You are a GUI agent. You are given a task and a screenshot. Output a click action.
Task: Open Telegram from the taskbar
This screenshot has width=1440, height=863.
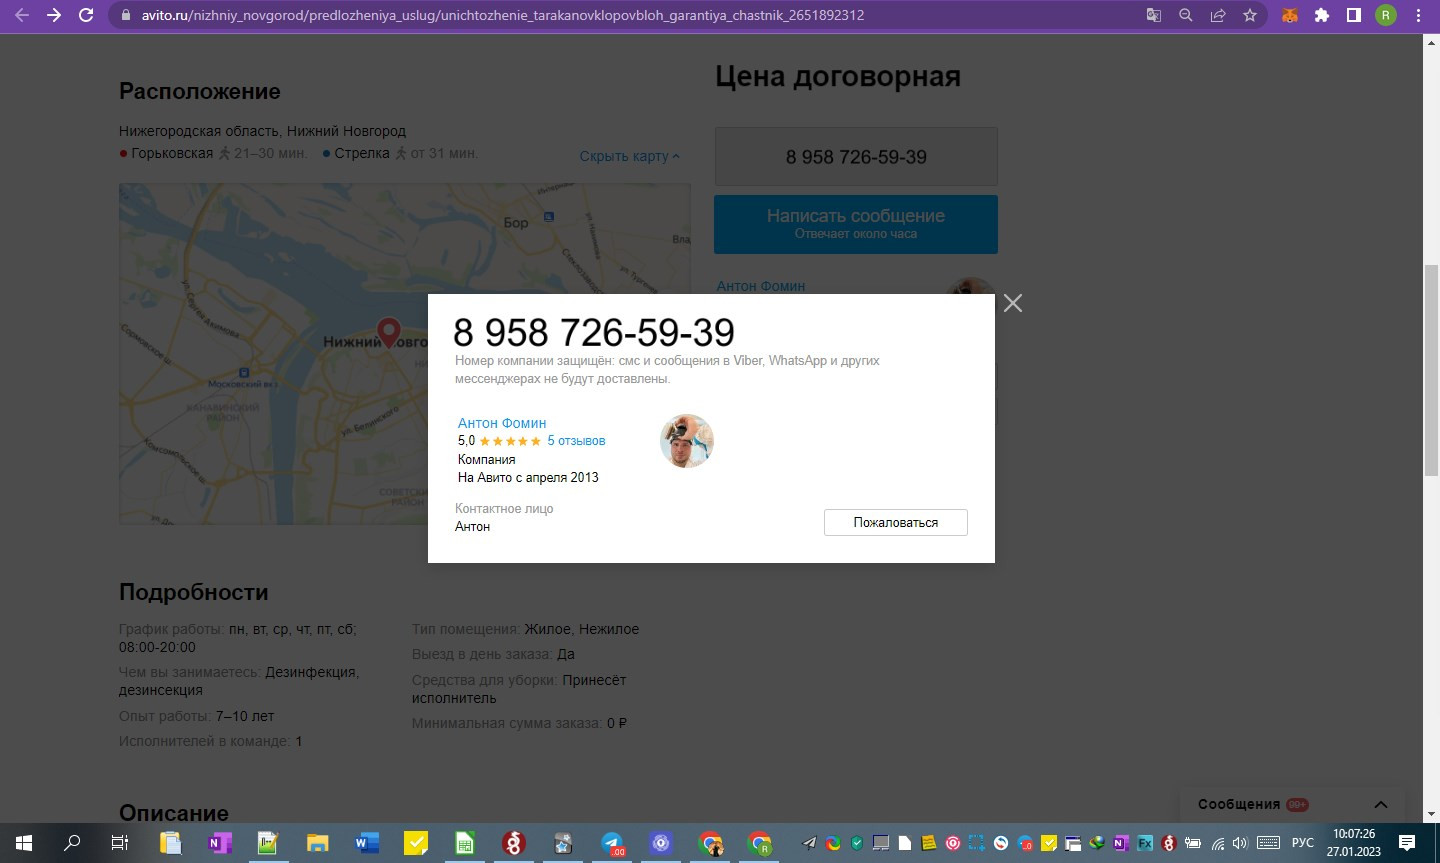pos(612,843)
